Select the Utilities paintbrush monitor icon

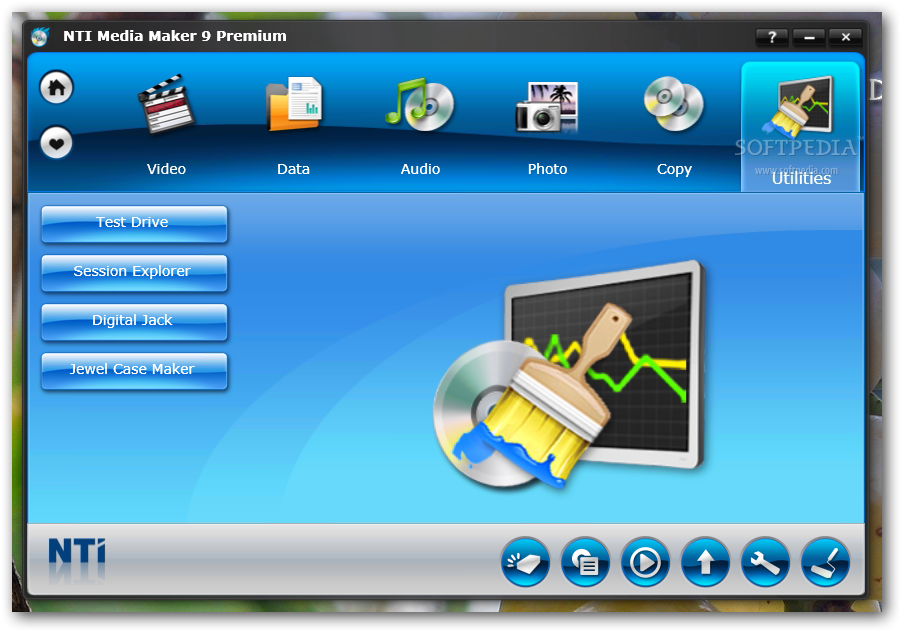coord(800,106)
